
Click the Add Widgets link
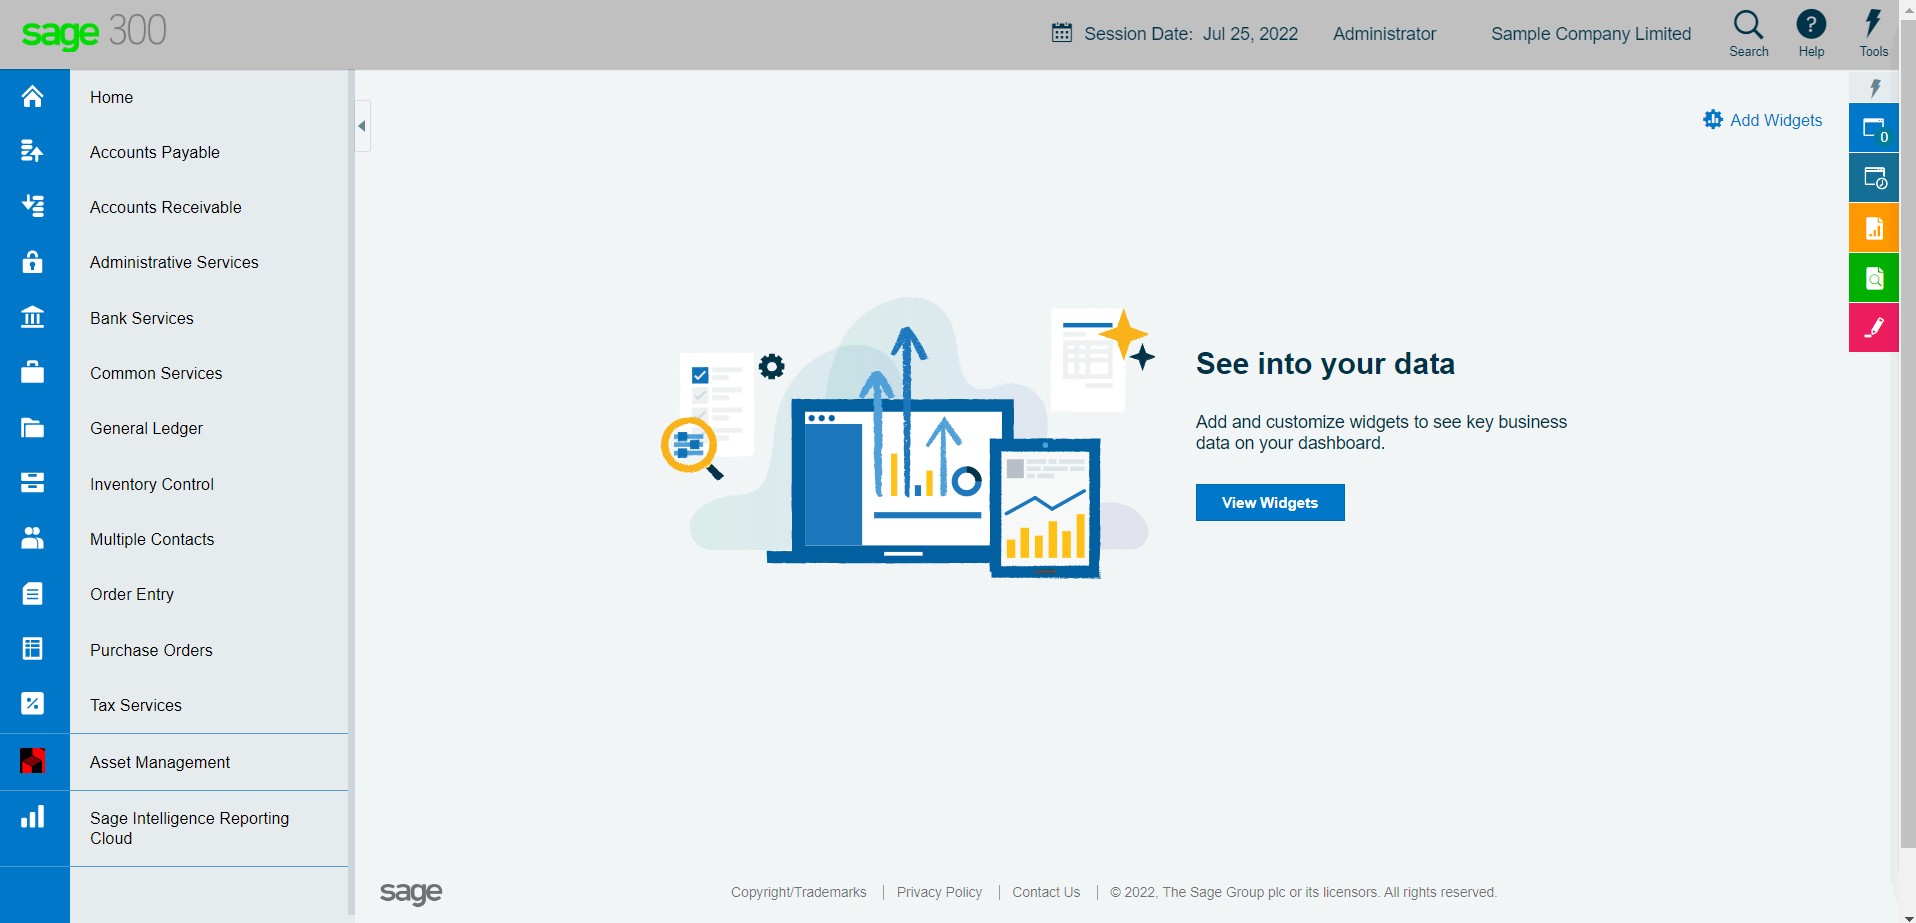[1776, 120]
